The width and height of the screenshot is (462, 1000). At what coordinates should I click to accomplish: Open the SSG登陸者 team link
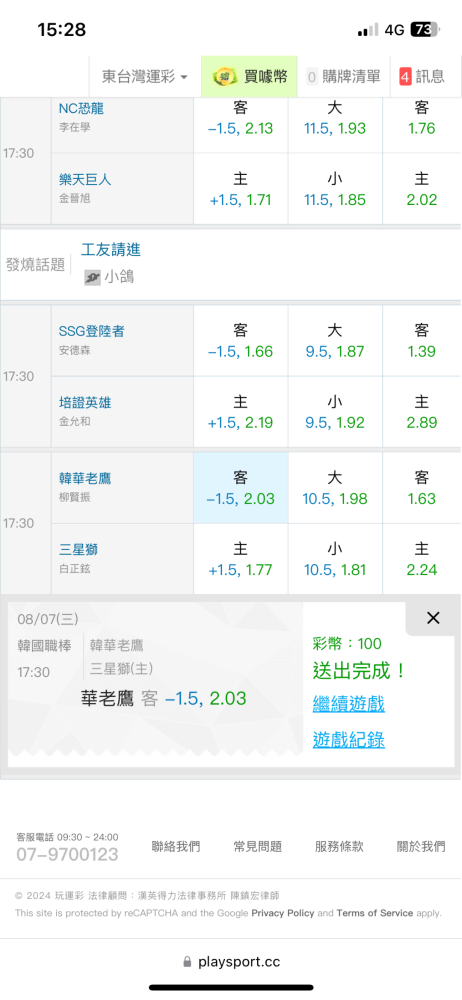[x=91, y=331]
